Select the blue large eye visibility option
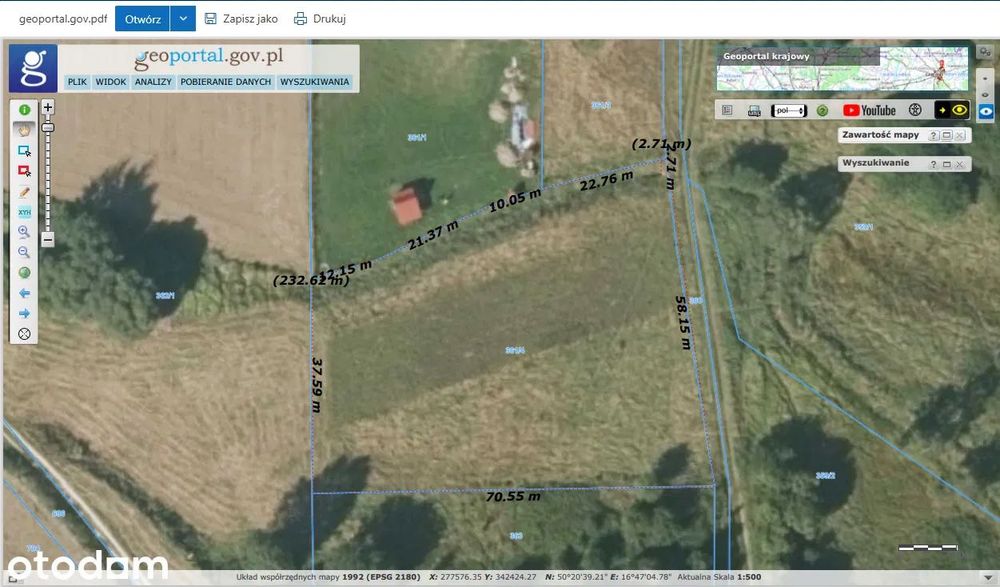This screenshot has width=1000, height=587. click(985, 111)
